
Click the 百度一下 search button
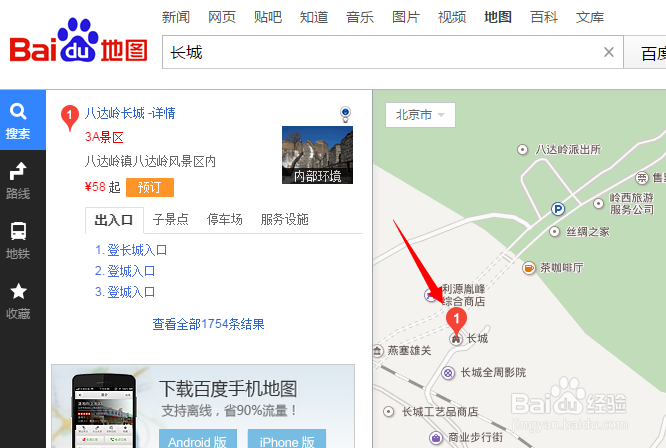click(x=645, y=52)
